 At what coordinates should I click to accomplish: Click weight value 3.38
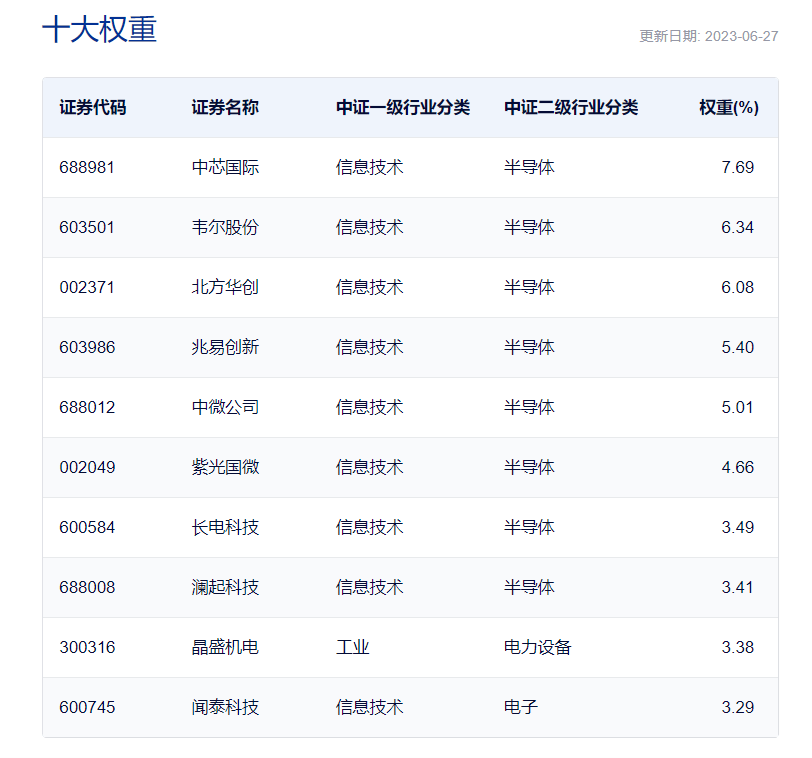click(738, 648)
